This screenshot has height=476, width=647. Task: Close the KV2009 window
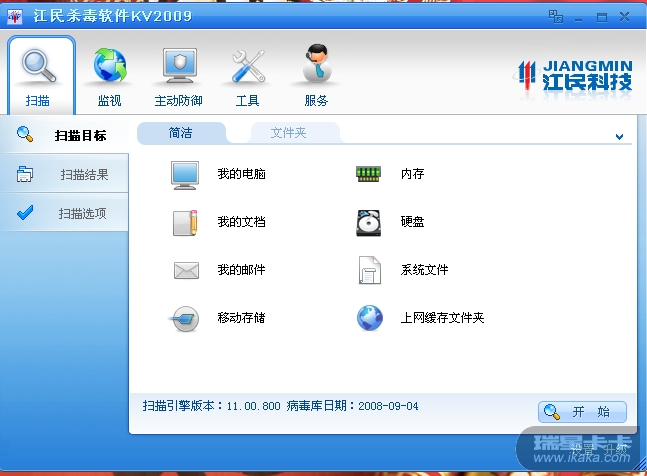tap(625, 17)
